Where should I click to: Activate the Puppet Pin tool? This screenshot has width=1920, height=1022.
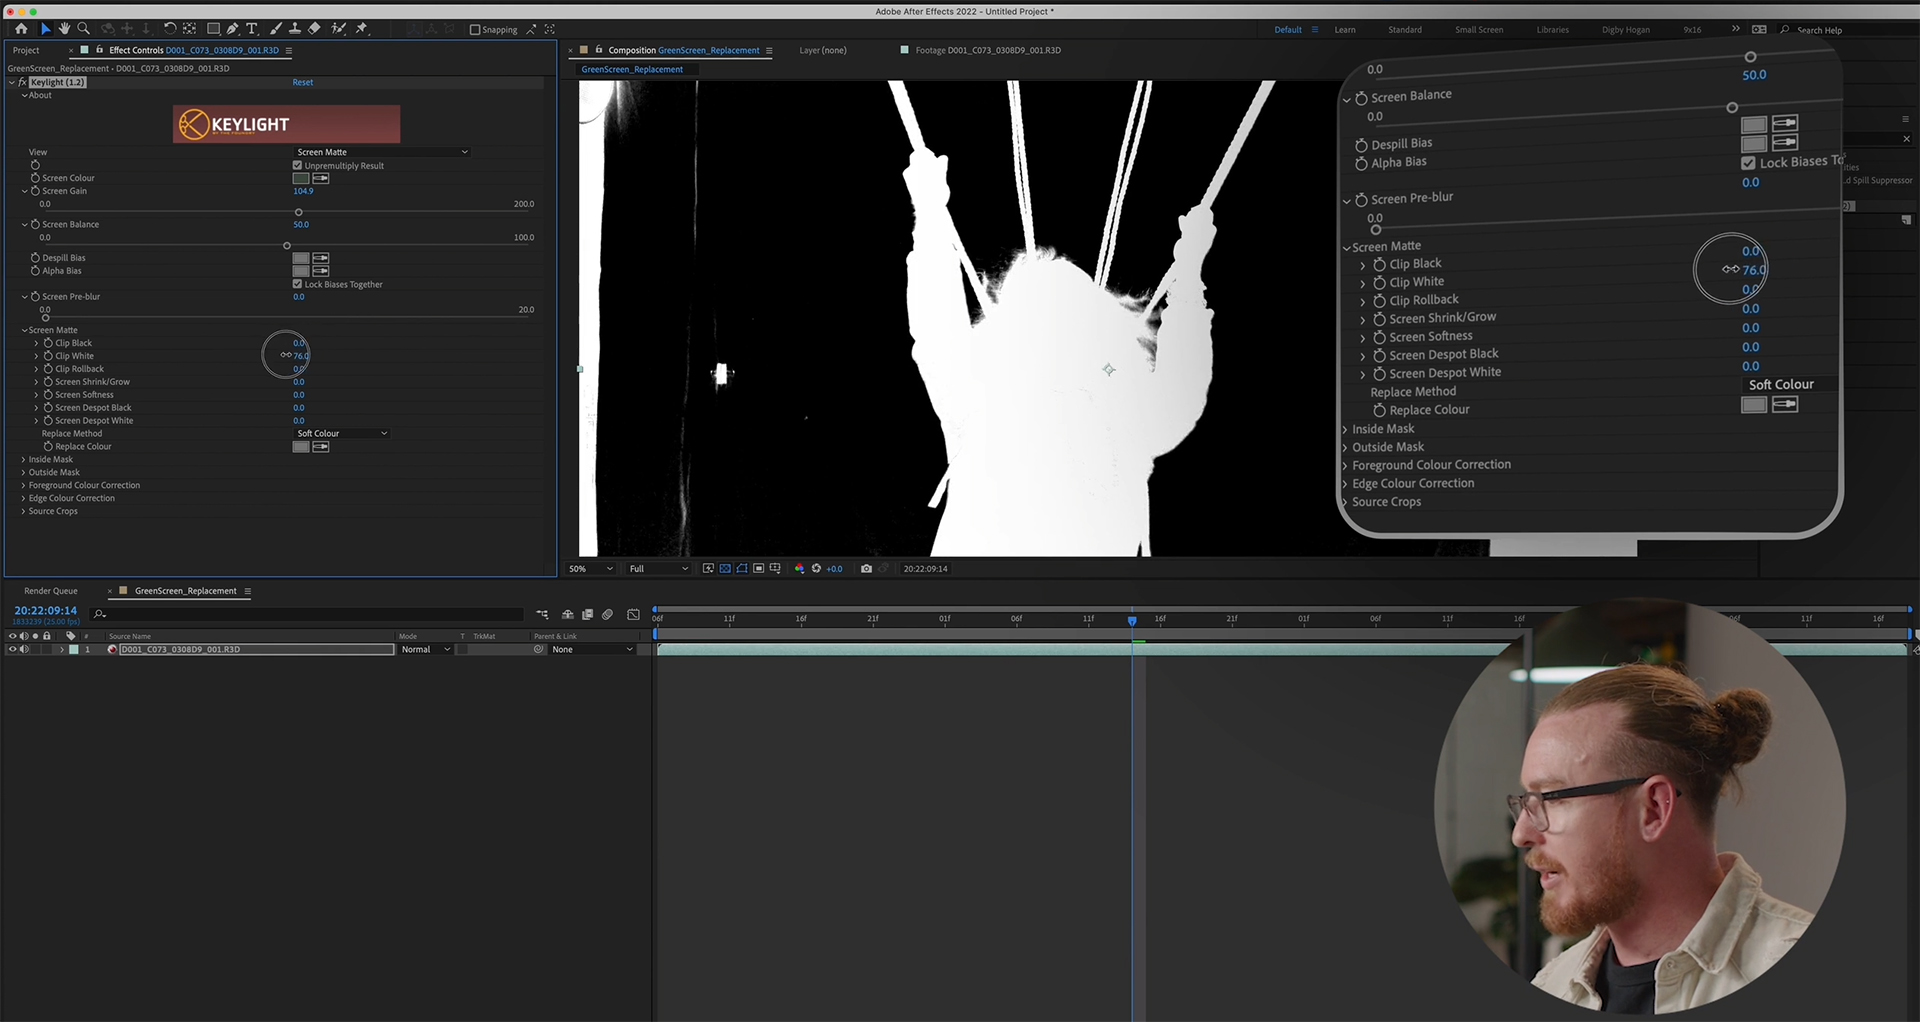point(362,29)
